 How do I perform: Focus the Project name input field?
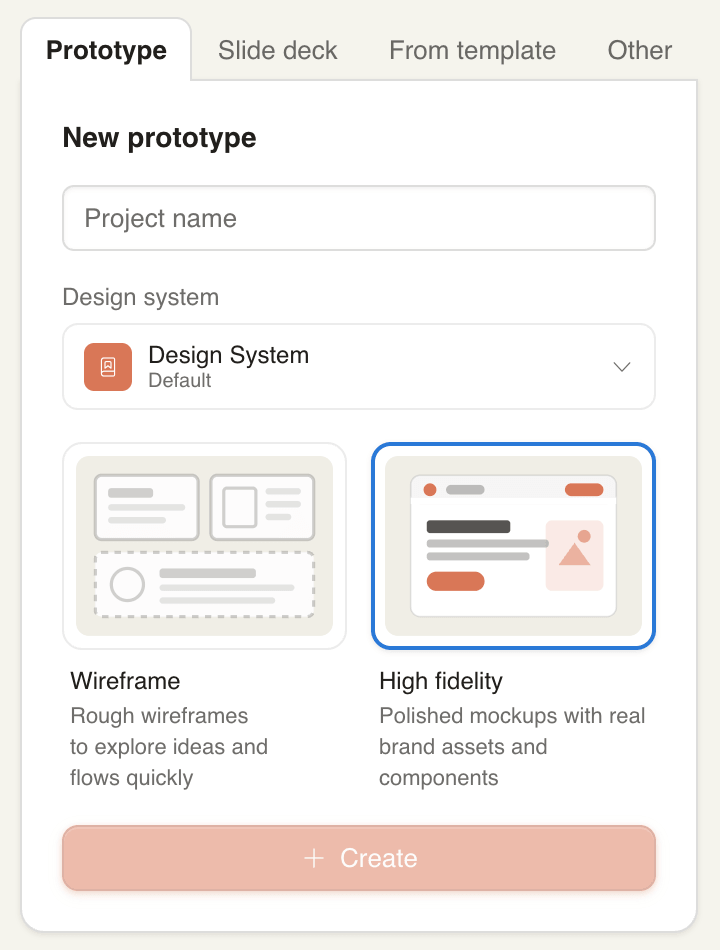(x=358, y=218)
